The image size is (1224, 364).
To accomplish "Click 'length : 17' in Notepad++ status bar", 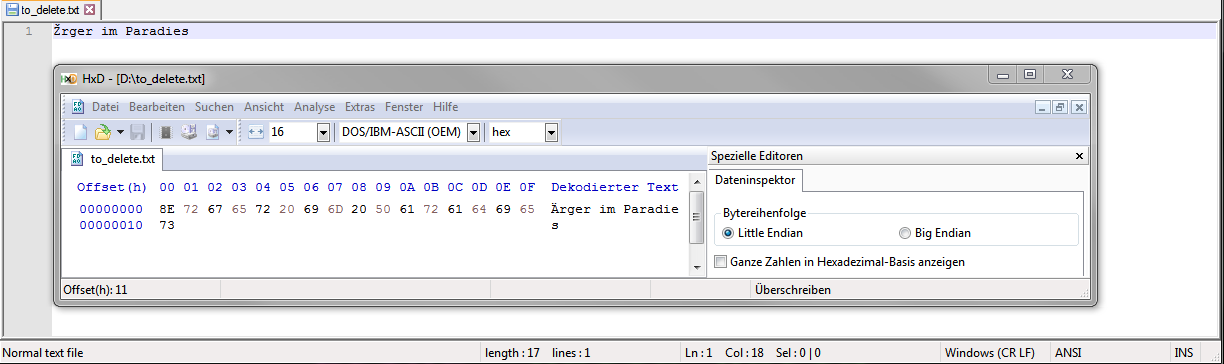I will click(512, 353).
